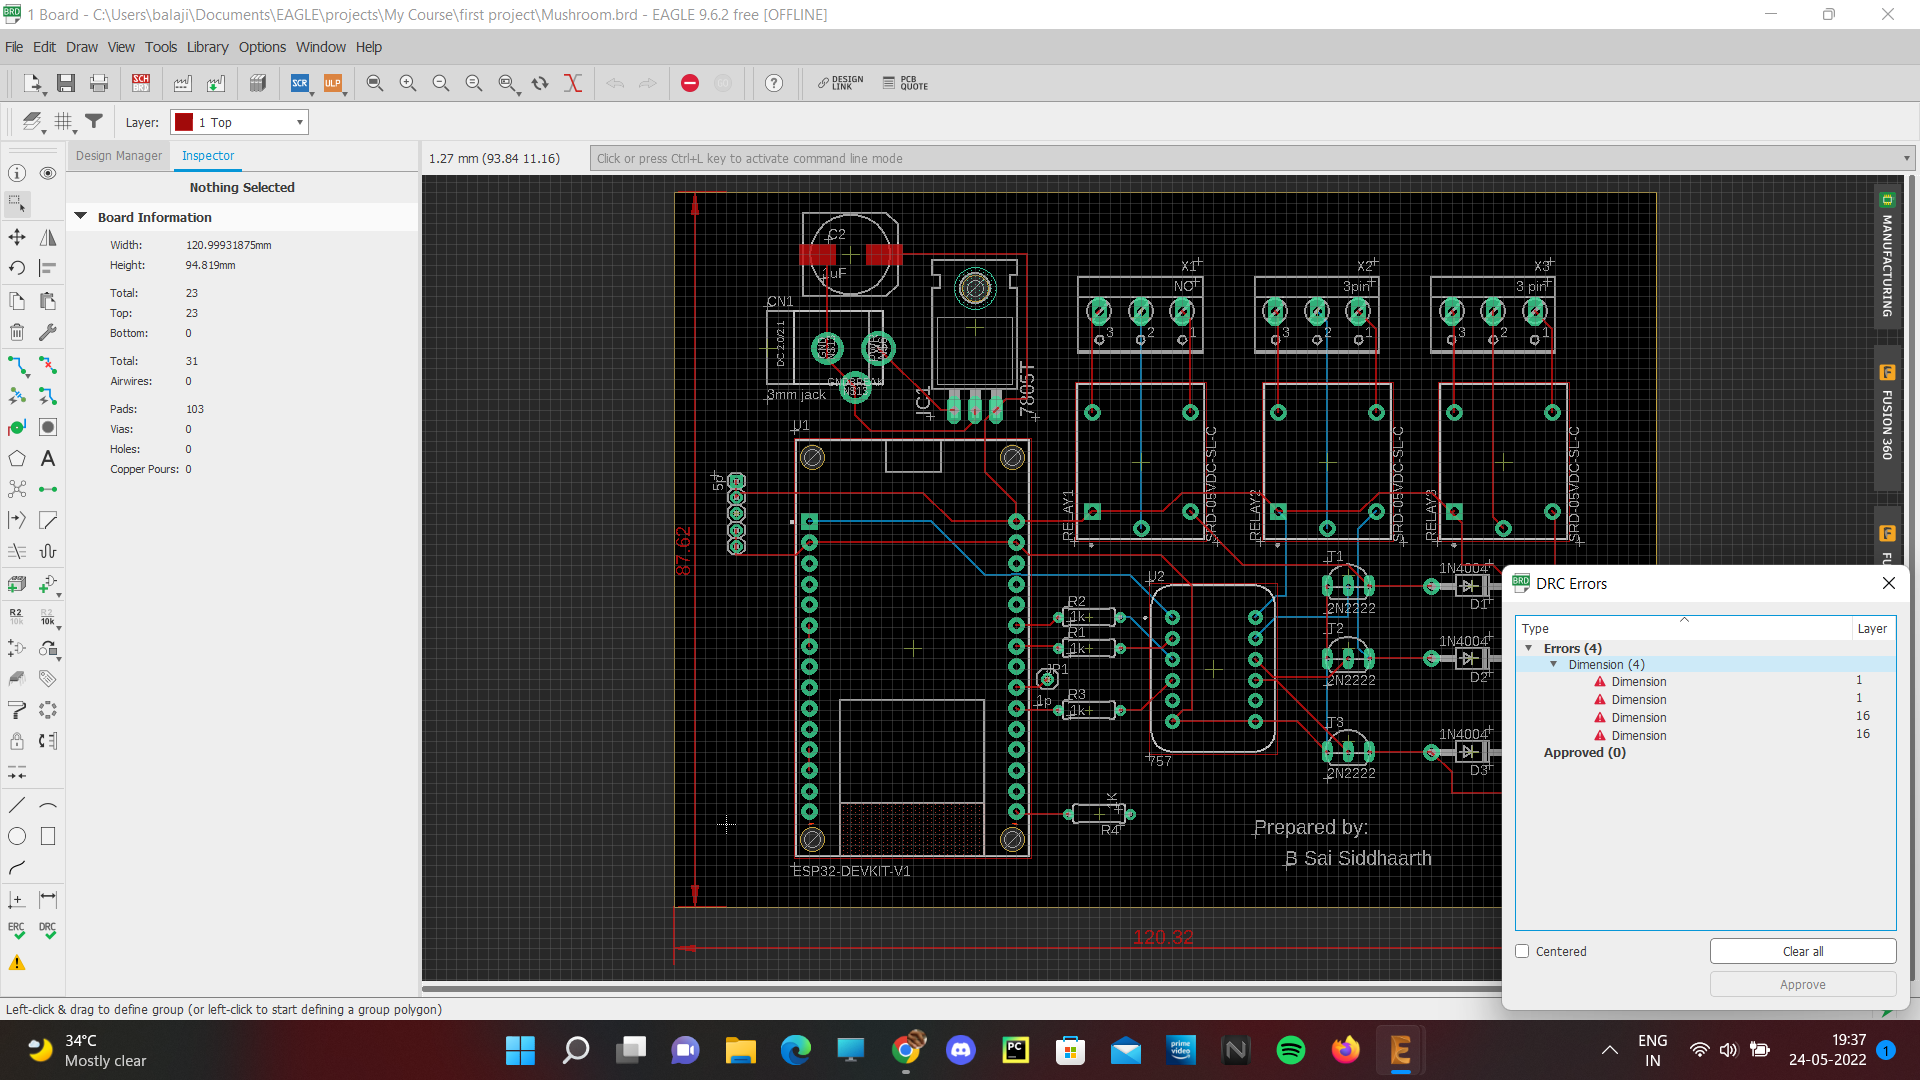This screenshot has height=1080, width=1920.
Task: Collapse the Errors (4) tree node
Action: point(1528,648)
